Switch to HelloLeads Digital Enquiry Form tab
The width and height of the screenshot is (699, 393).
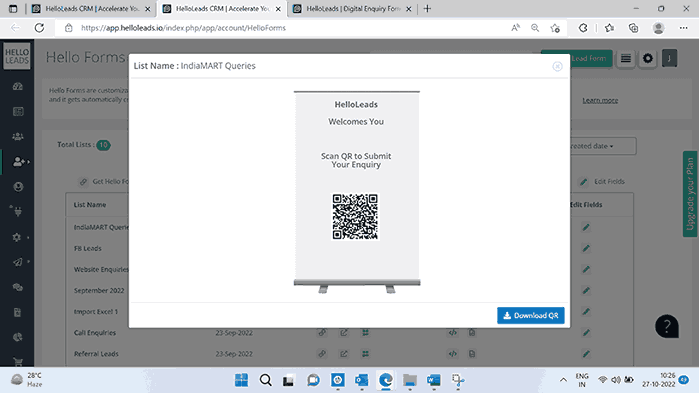(x=352, y=8)
